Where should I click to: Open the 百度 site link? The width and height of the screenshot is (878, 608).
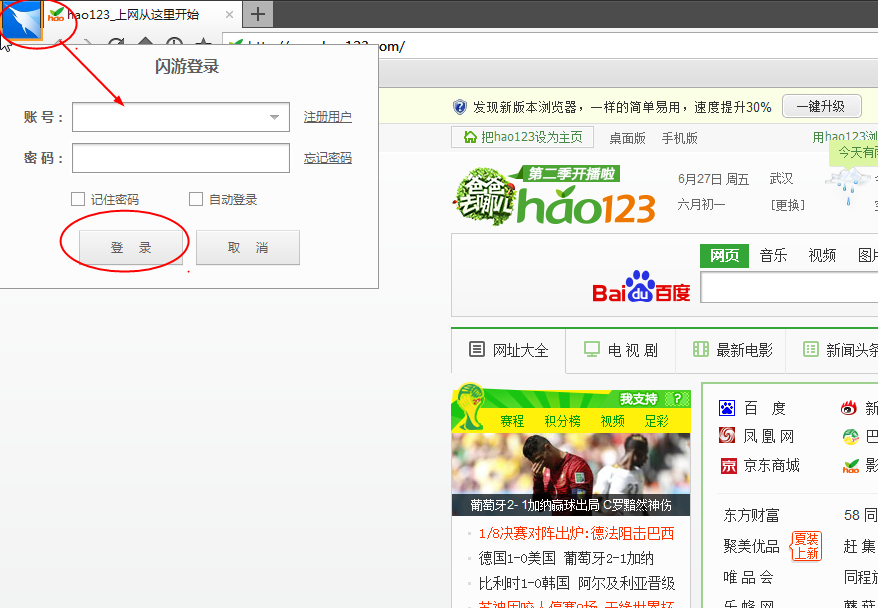(x=765, y=409)
